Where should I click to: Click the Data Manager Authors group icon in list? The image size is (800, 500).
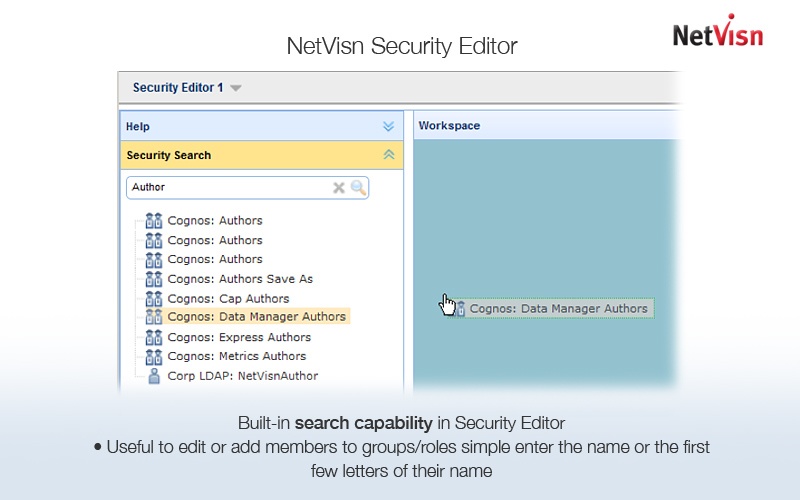[x=154, y=317]
